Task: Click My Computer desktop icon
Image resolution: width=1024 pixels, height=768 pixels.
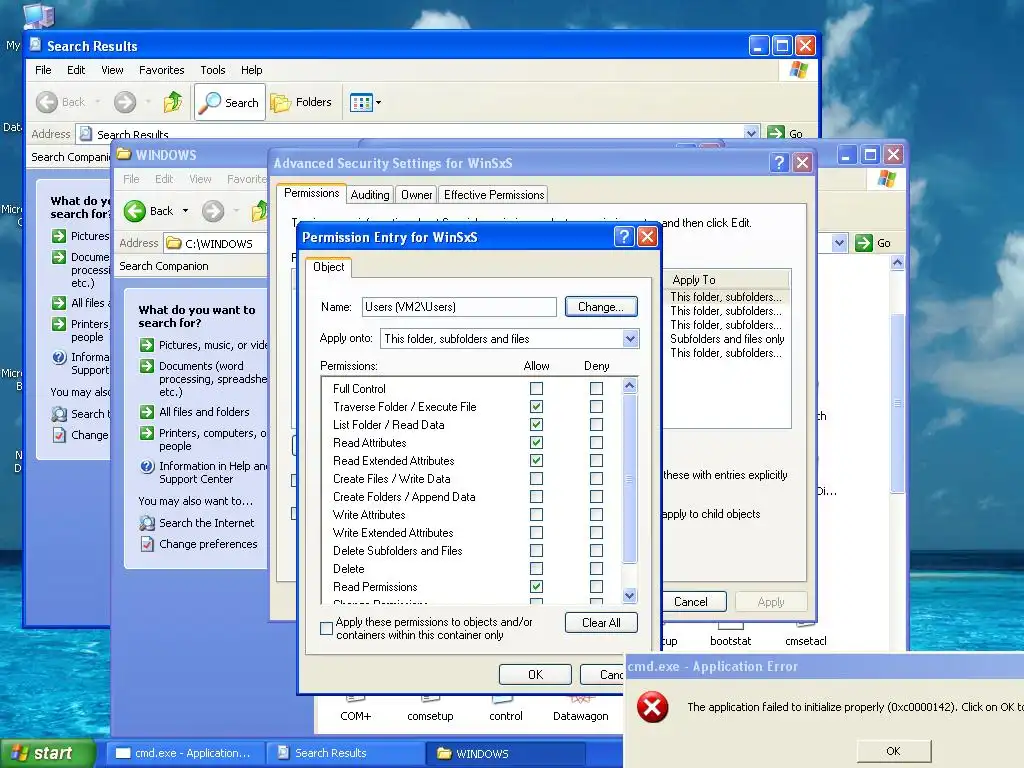Action: click(38, 14)
